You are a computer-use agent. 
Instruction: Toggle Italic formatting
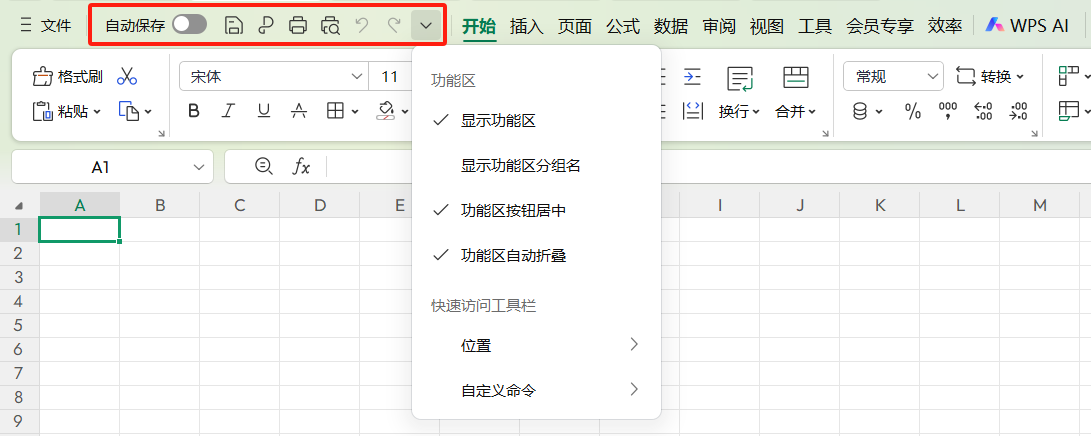(228, 111)
